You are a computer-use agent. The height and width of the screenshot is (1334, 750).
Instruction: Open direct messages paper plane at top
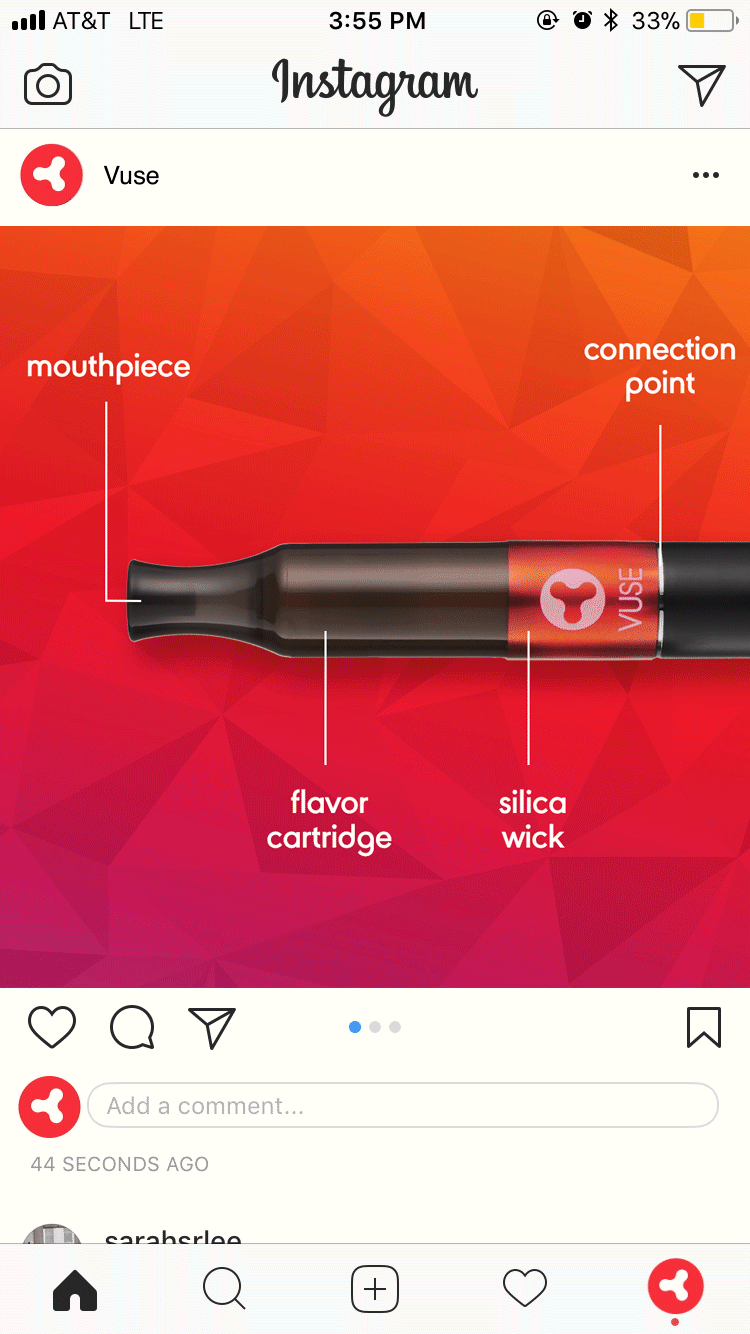pyautogui.click(x=701, y=85)
